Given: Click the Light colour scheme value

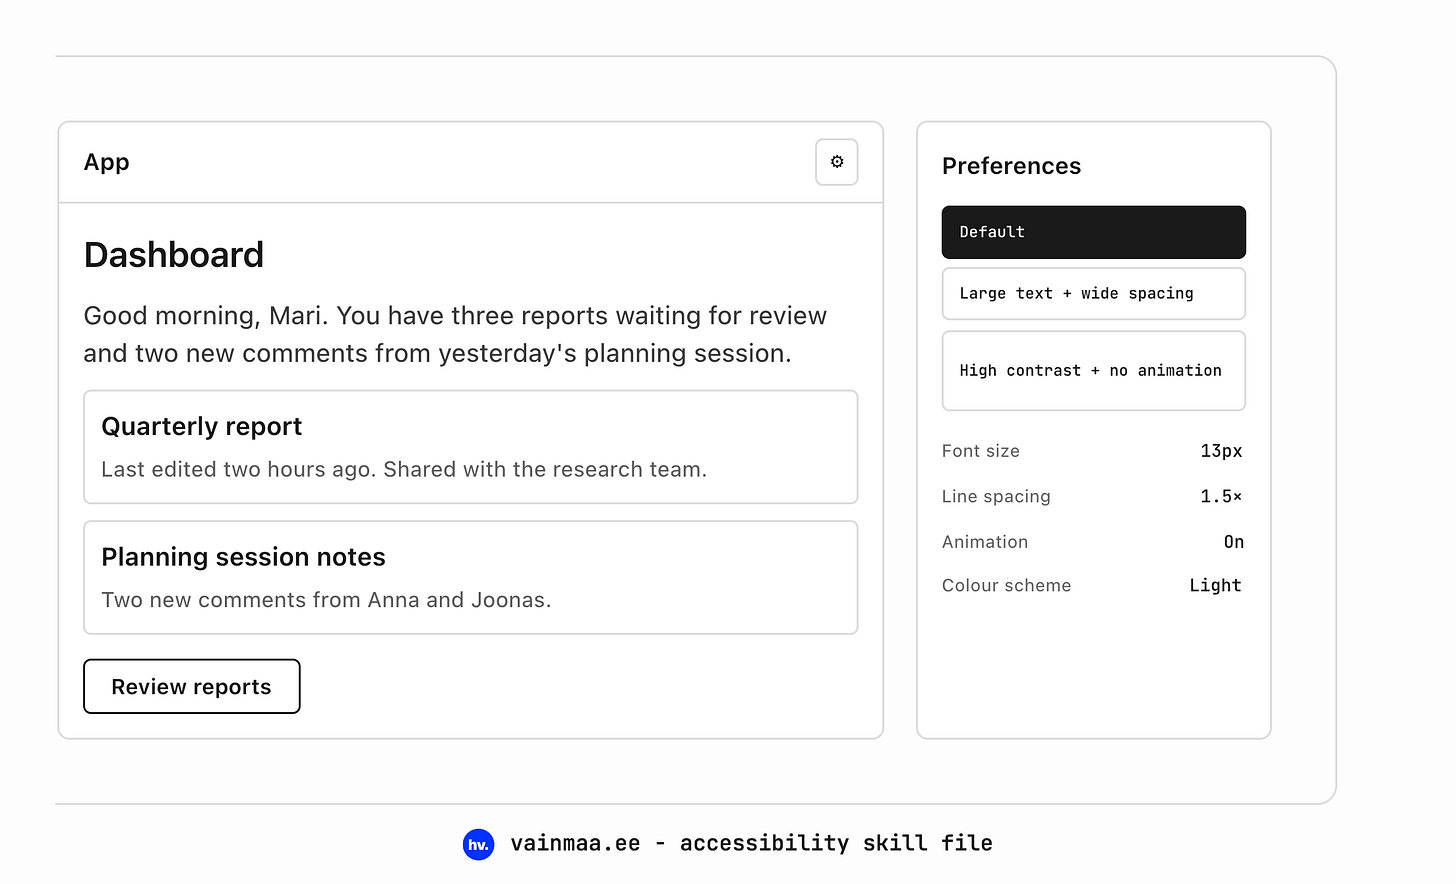Looking at the screenshot, I should point(1215,586).
